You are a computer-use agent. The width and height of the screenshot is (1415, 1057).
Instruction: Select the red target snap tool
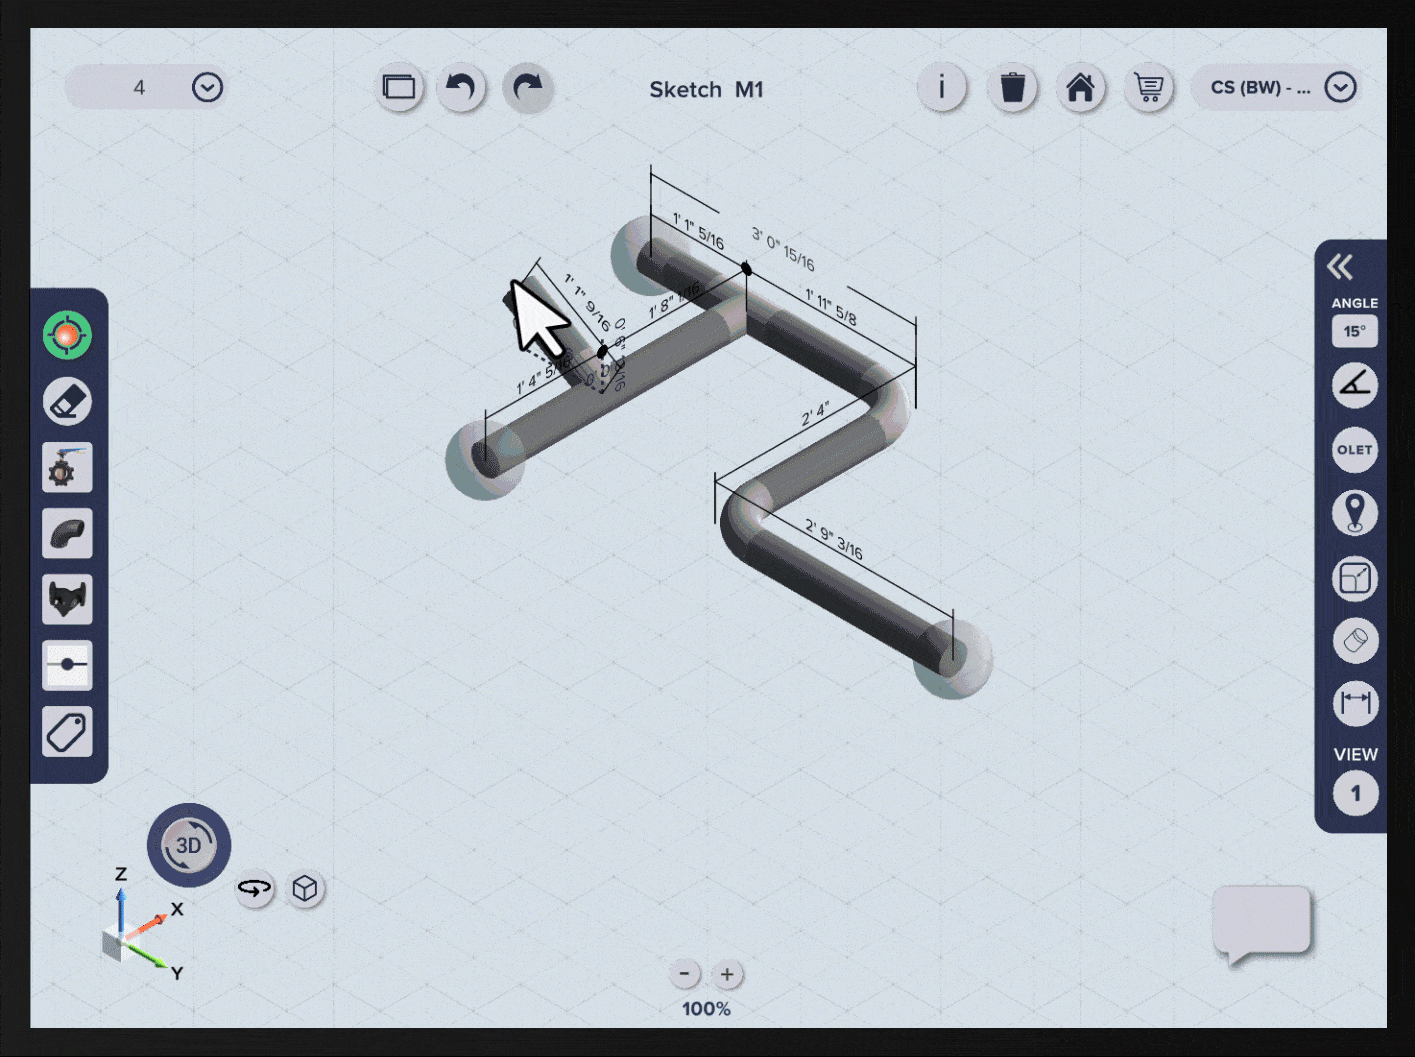point(67,335)
